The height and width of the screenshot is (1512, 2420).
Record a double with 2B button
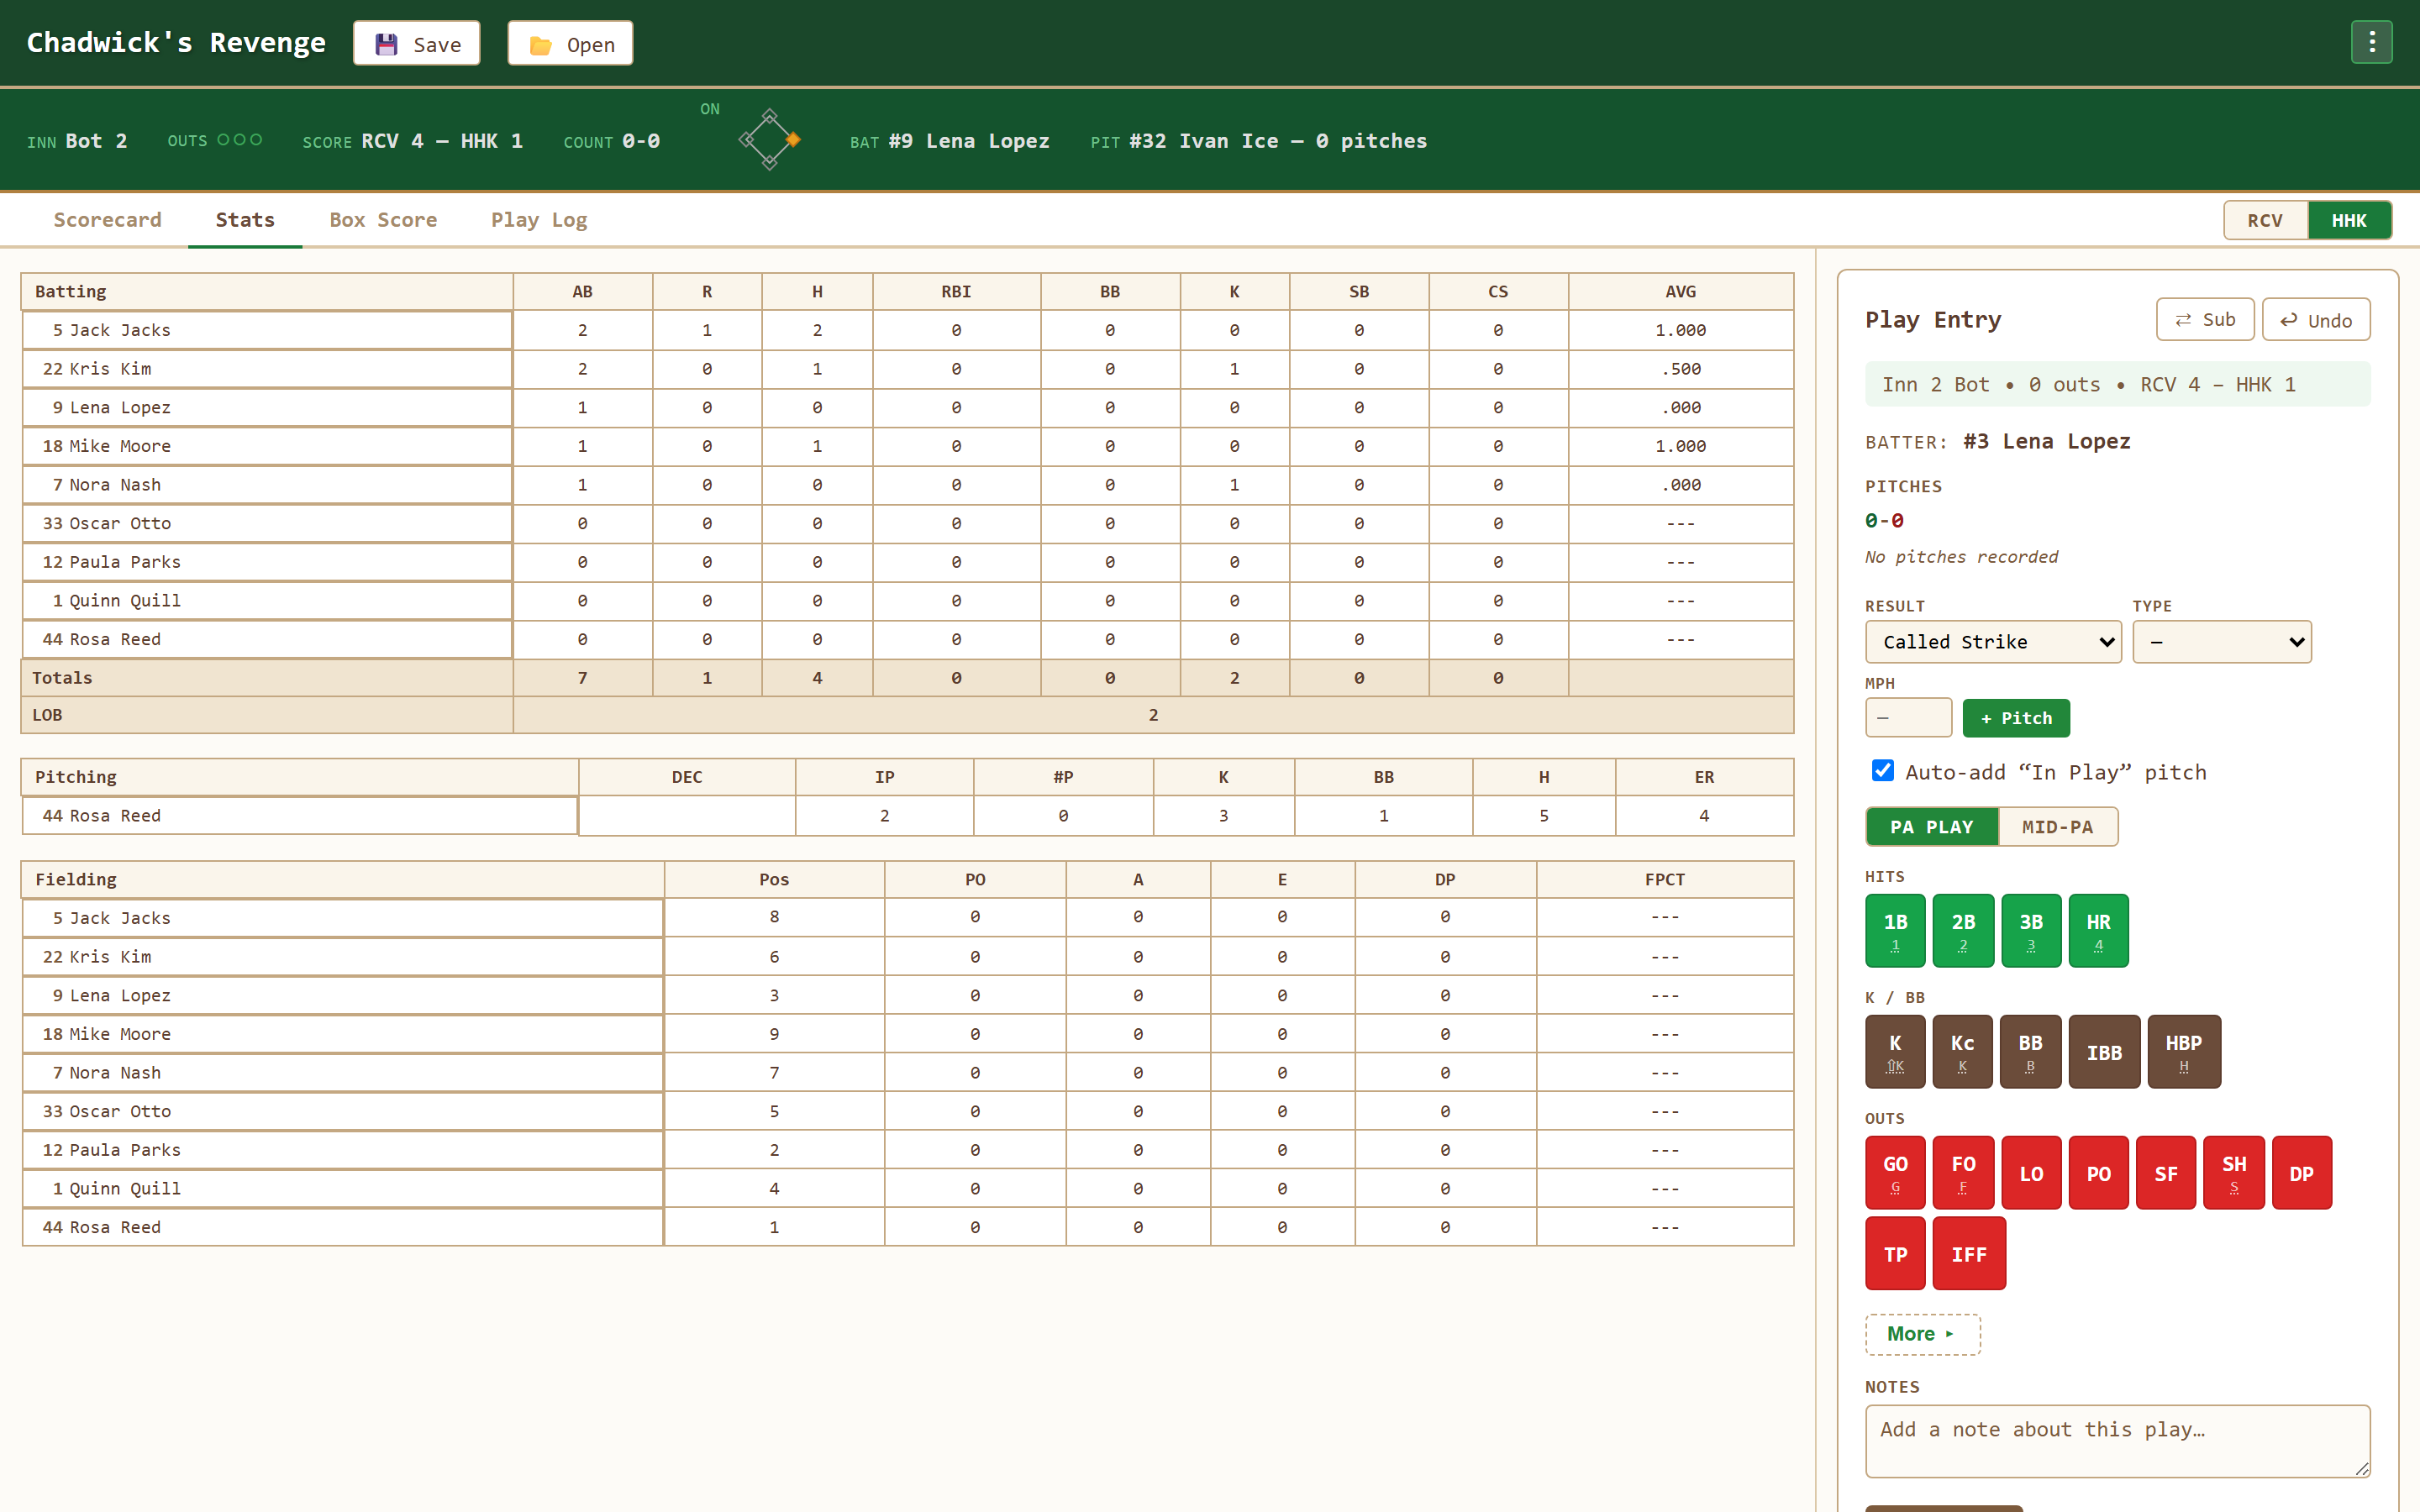(x=1963, y=930)
